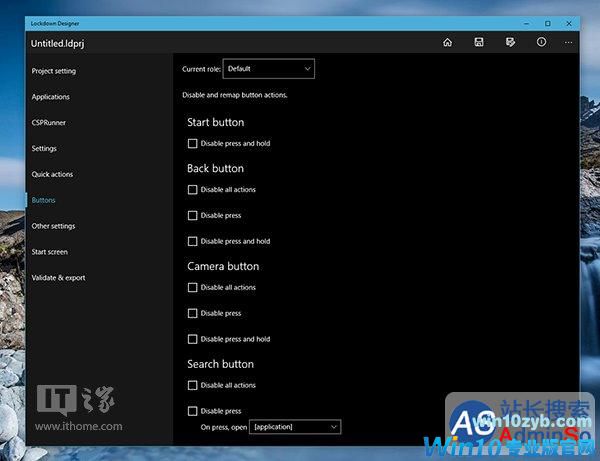600x461 pixels.
Task: Click the info circle icon
Action: (541, 42)
